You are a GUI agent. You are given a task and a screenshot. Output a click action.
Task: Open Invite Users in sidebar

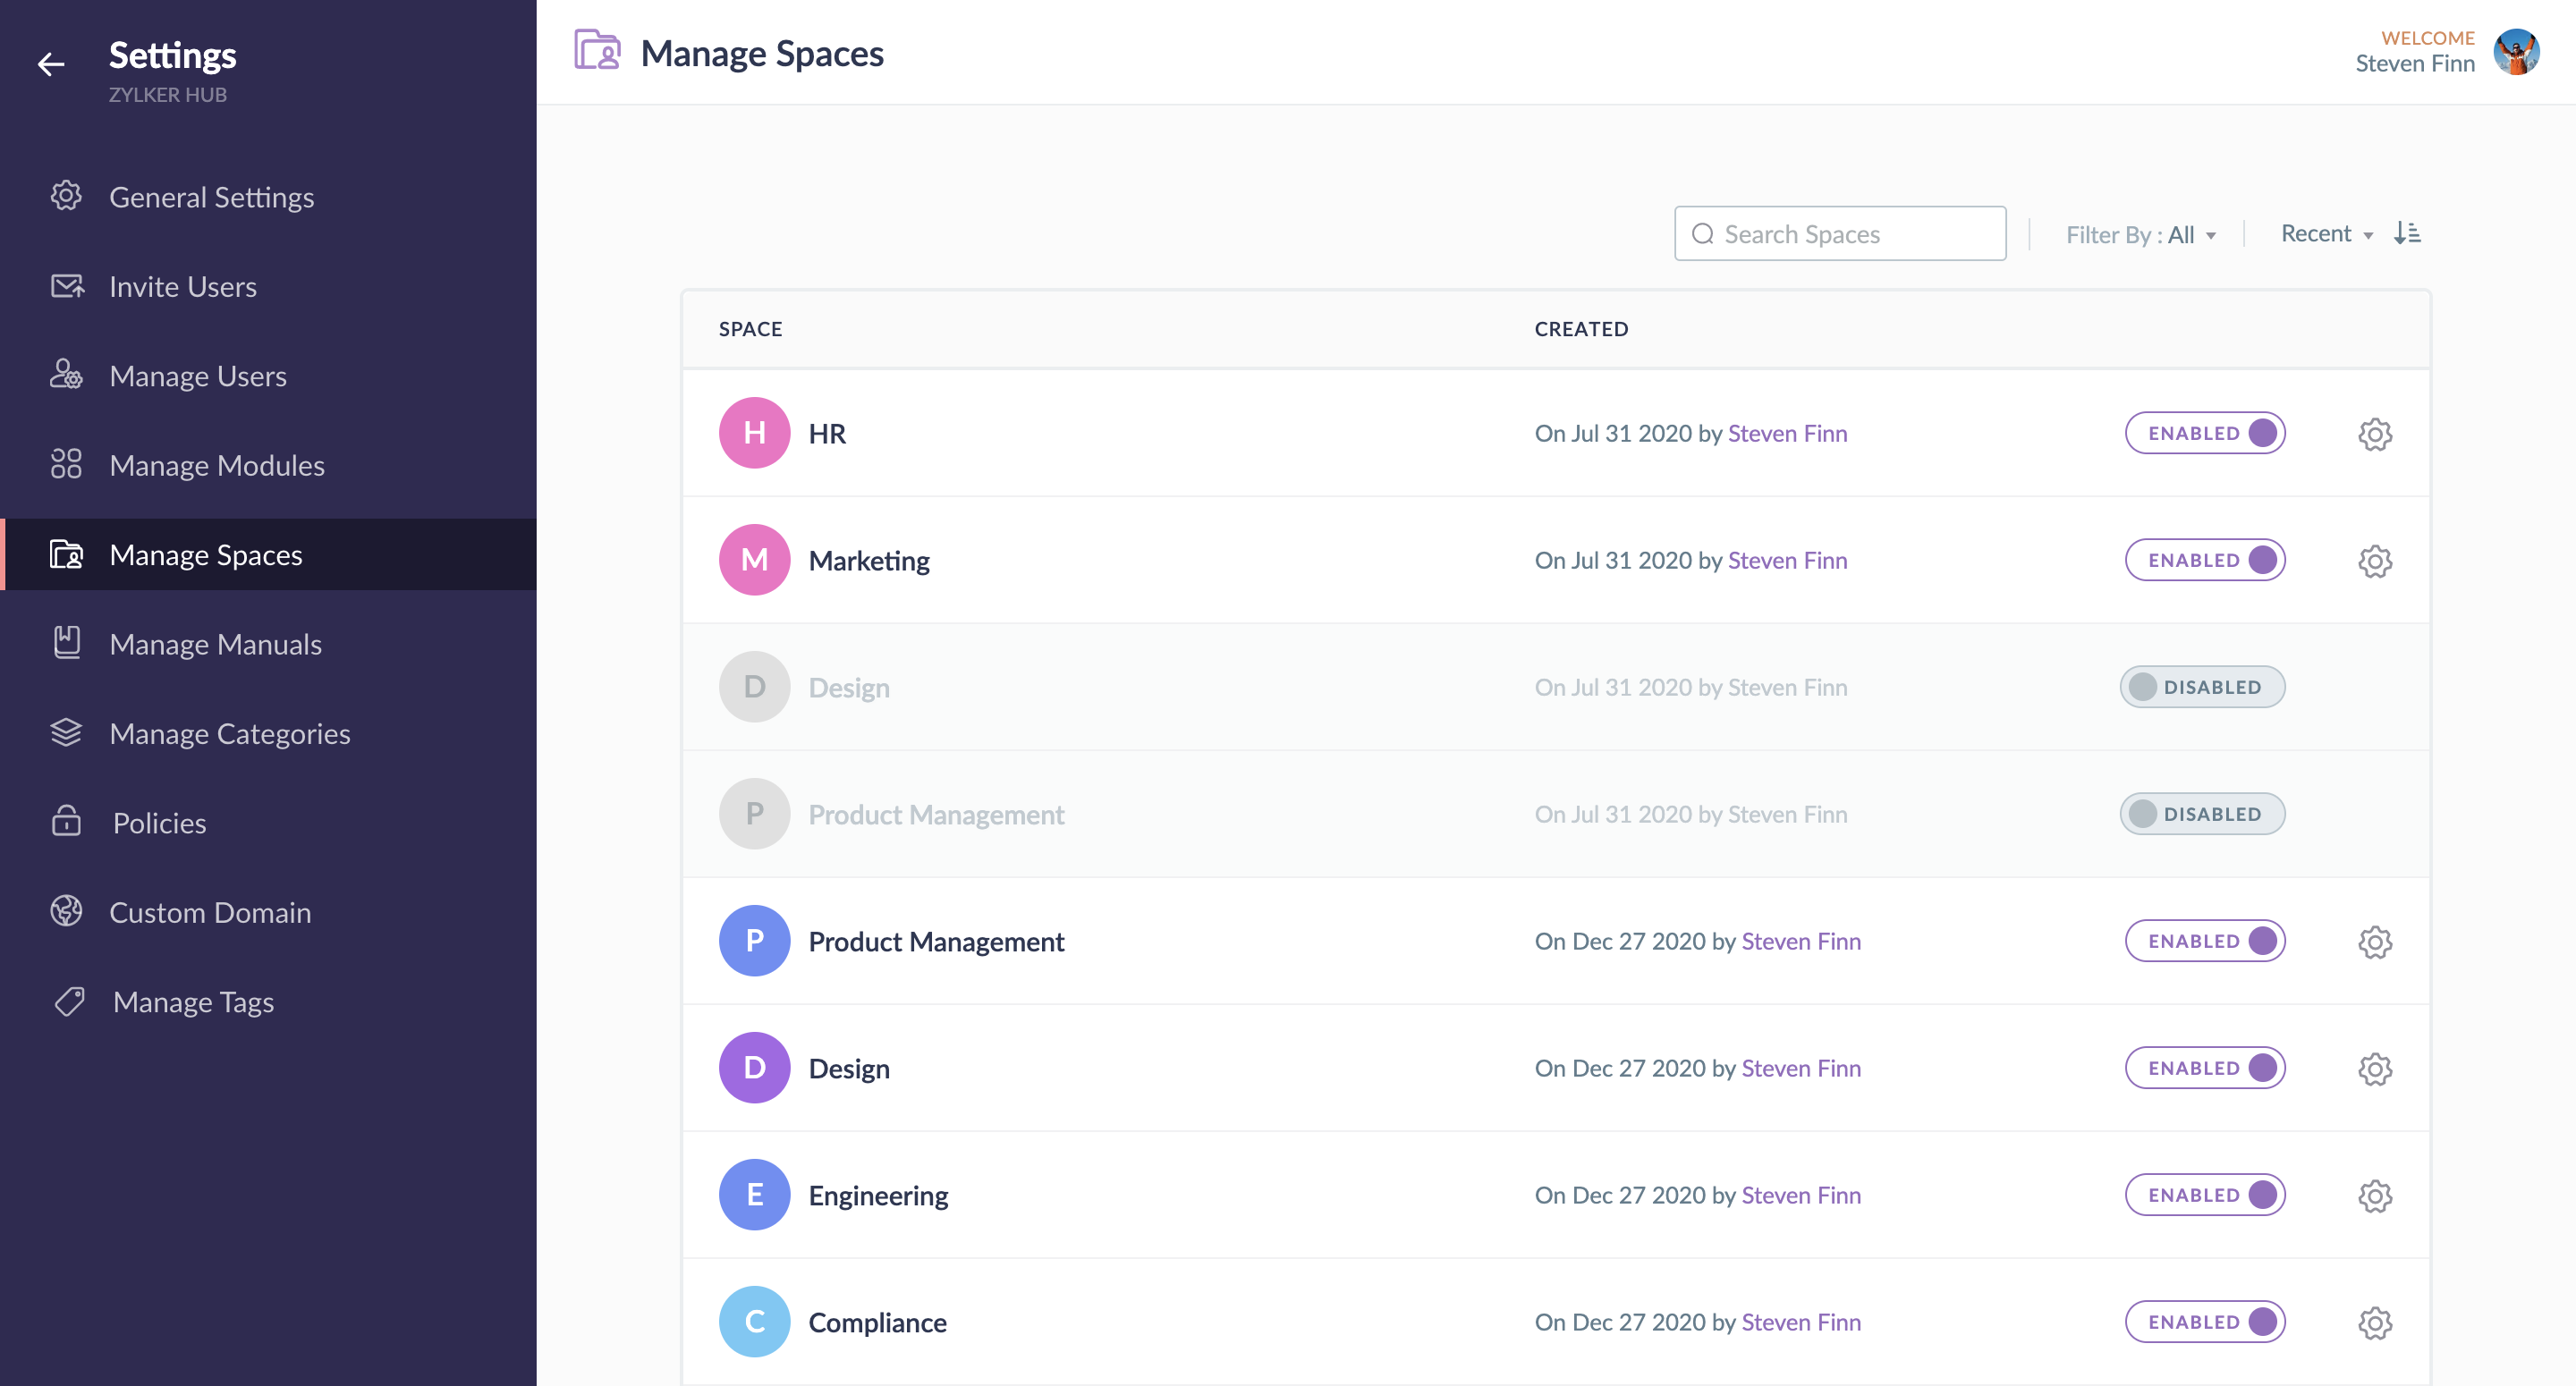183,287
